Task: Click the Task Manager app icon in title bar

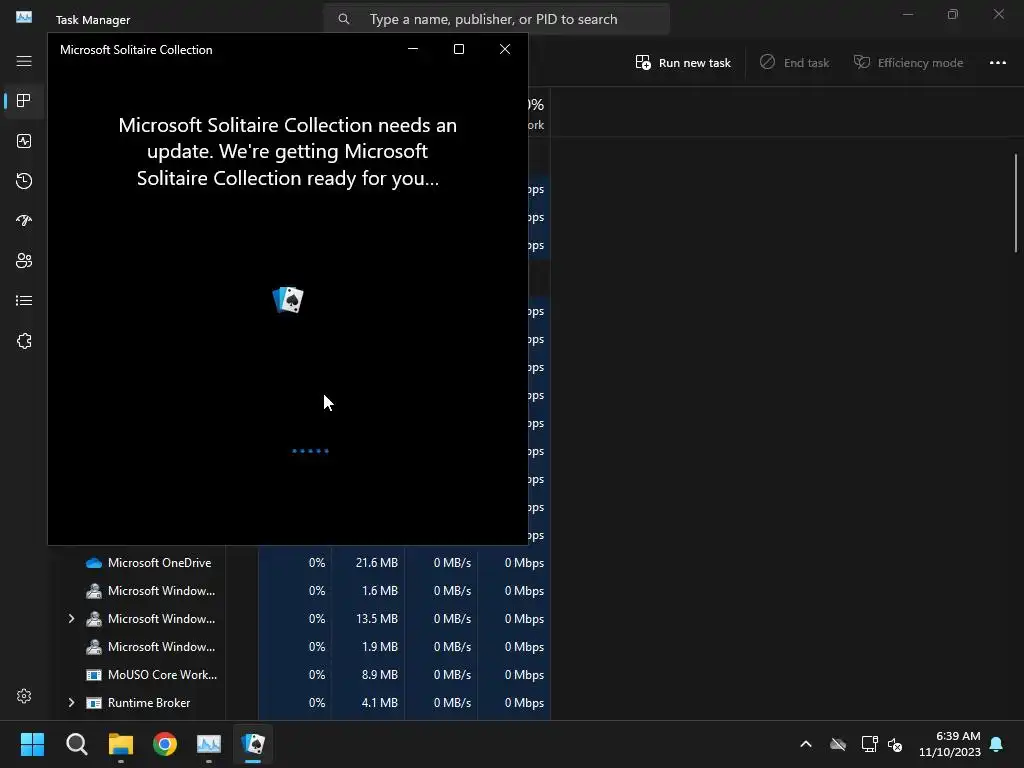Action: (x=24, y=18)
